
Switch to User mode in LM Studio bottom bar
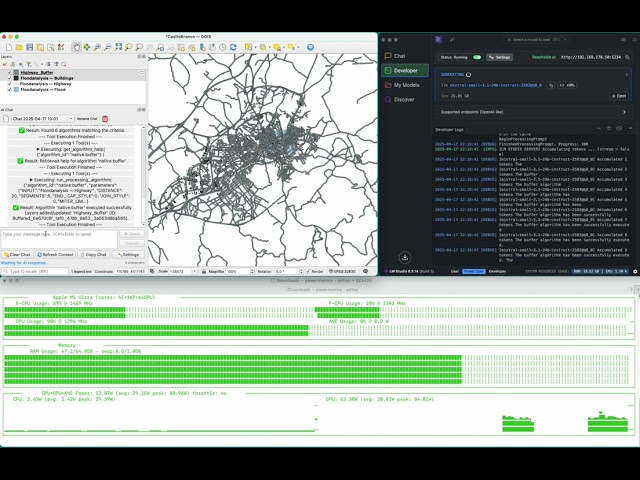point(454,271)
